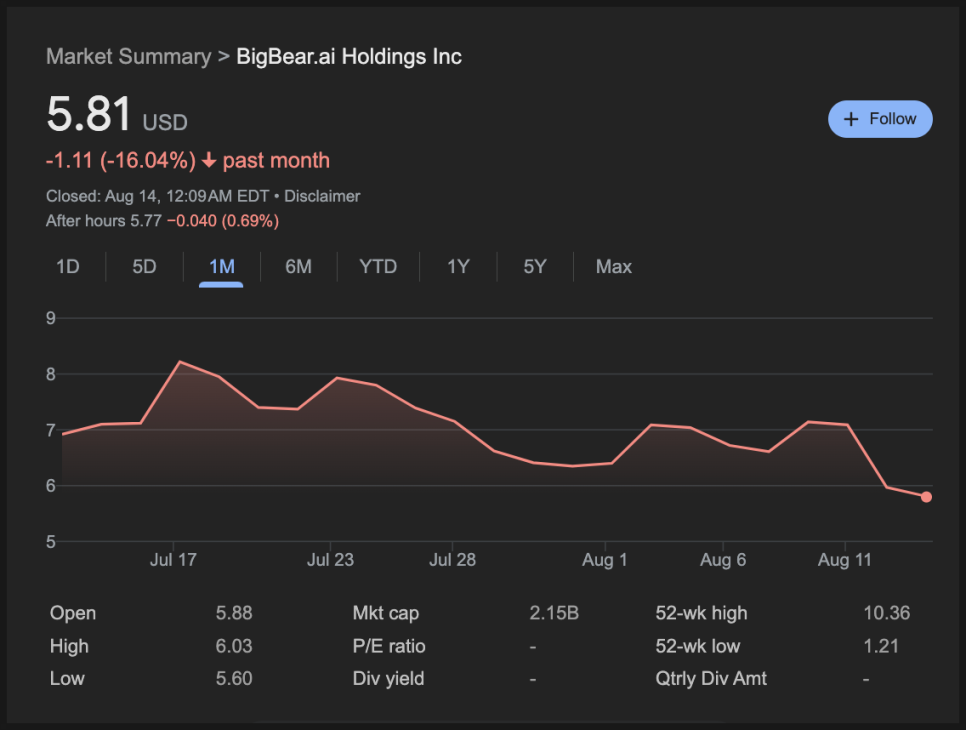Click the down arrow icon beside past month

(209, 161)
